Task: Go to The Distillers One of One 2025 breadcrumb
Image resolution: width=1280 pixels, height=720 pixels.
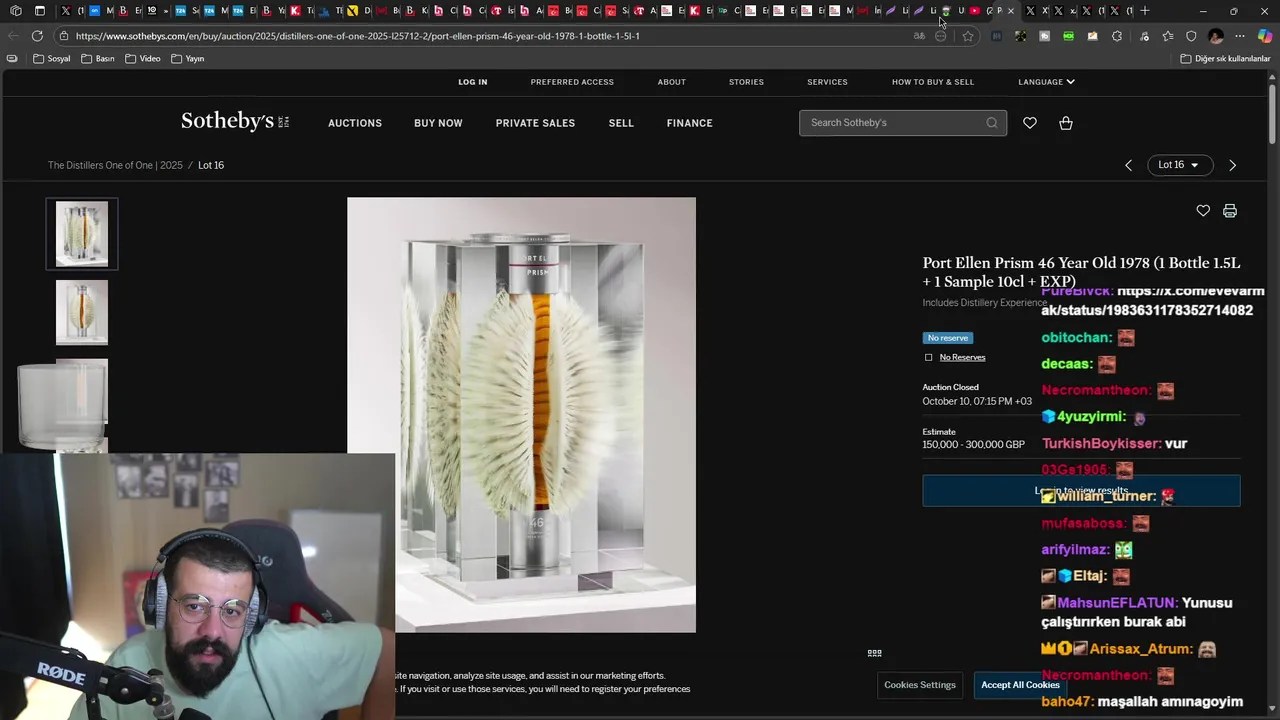Action: point(115,165)
